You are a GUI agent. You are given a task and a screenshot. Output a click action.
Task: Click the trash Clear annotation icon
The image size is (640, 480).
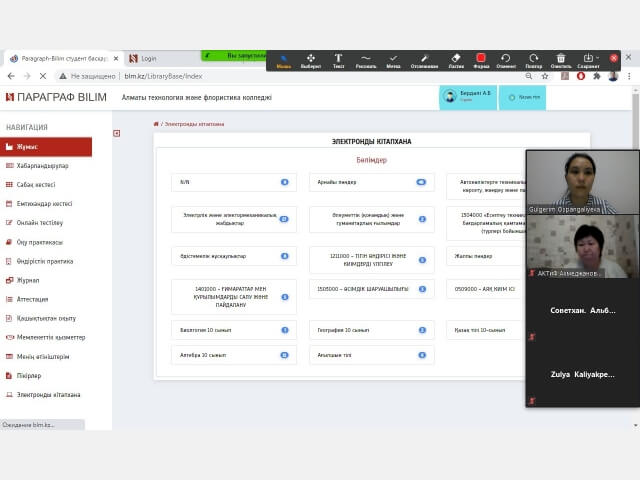click(561, 61)
